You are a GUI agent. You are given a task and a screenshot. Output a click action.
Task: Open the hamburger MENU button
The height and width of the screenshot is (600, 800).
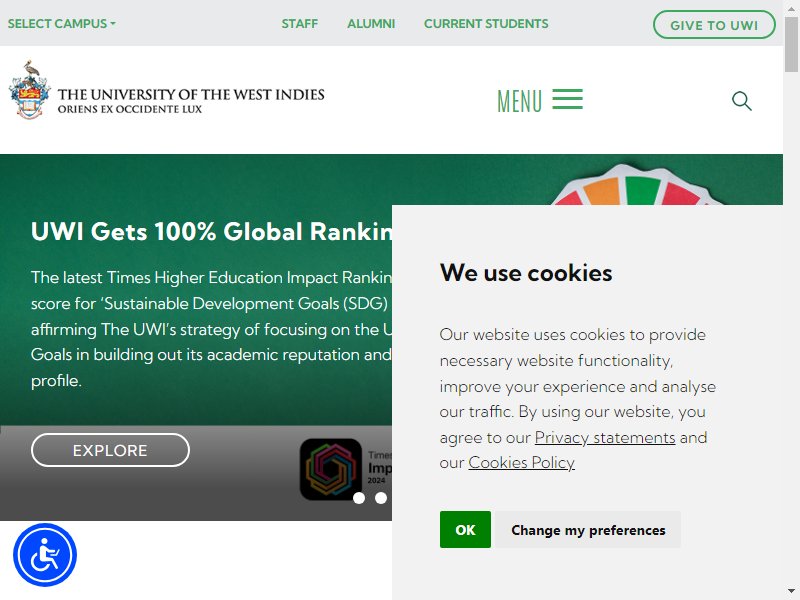tap(540, 101)
